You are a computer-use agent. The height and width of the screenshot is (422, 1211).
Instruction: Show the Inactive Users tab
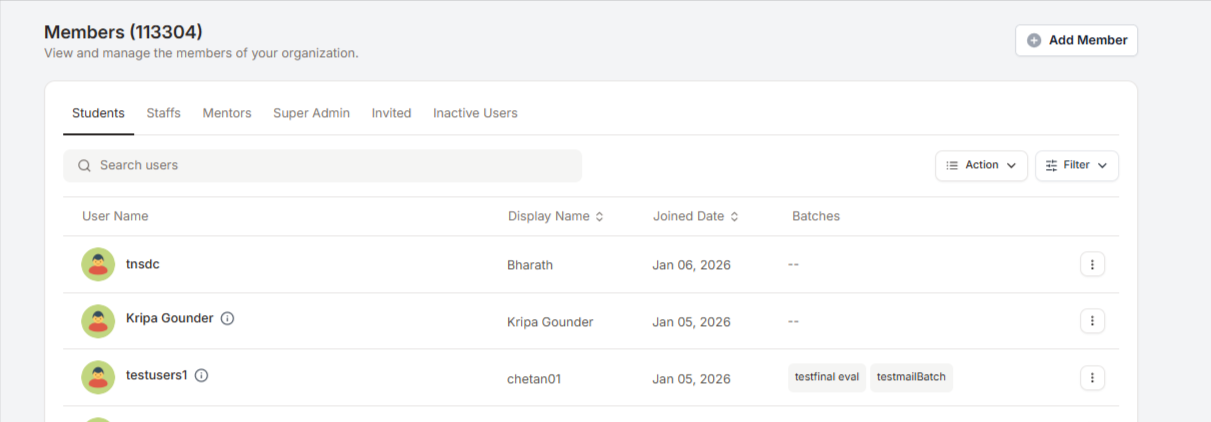pos(475,113)
